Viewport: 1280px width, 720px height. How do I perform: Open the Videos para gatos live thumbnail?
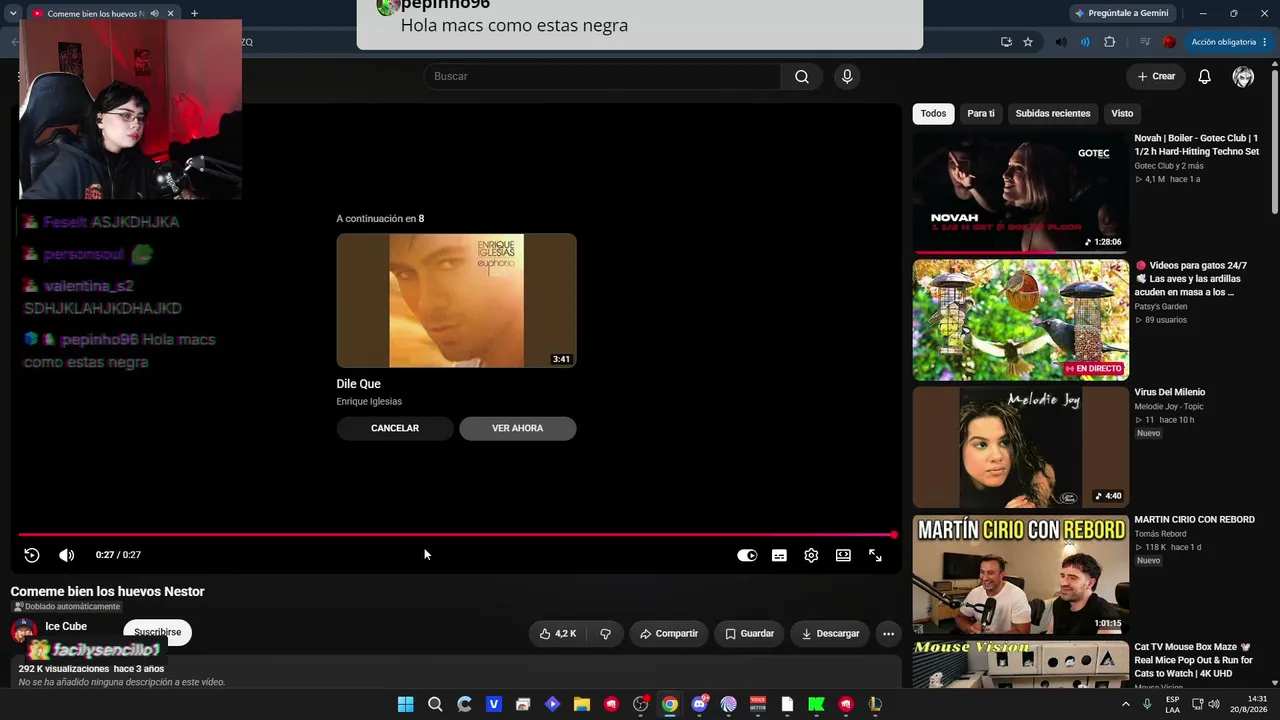(x=1020, y=320)
